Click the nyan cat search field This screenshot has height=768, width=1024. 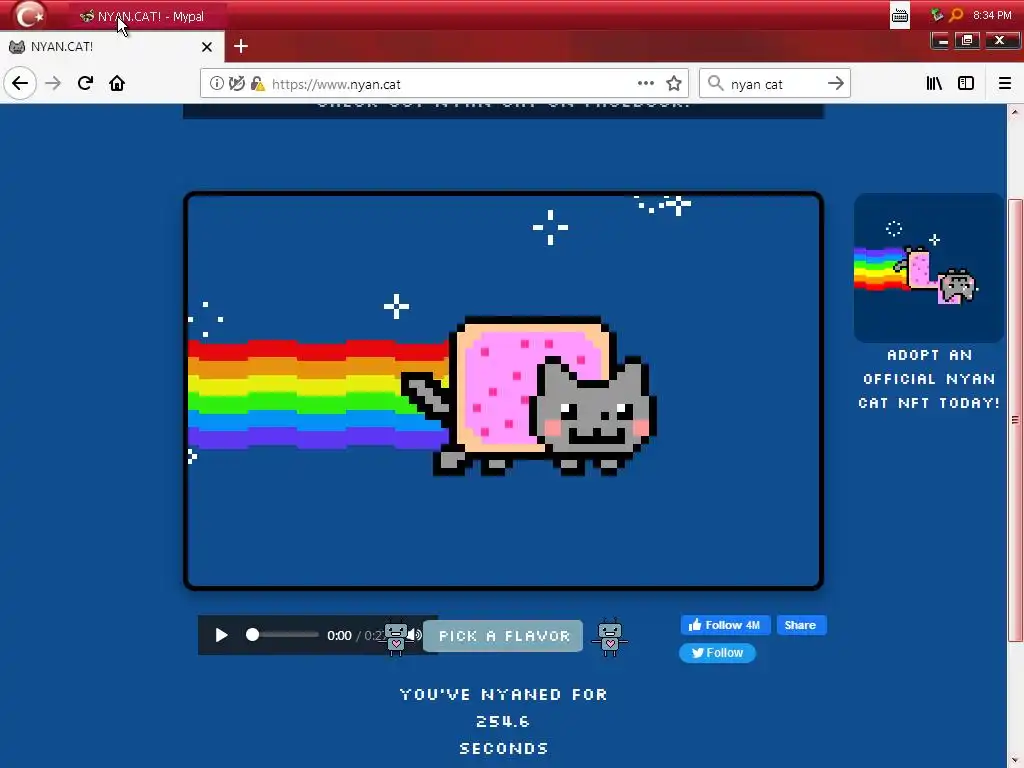point(775,84)
